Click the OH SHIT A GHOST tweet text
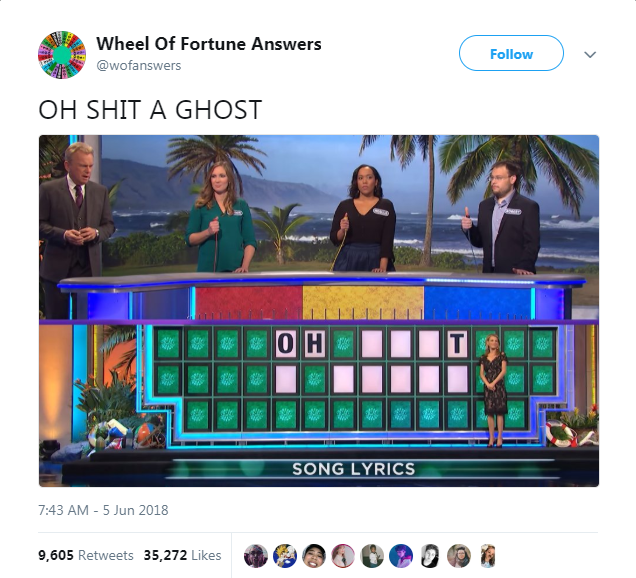 pyautogui.click(x=150, y=110)
